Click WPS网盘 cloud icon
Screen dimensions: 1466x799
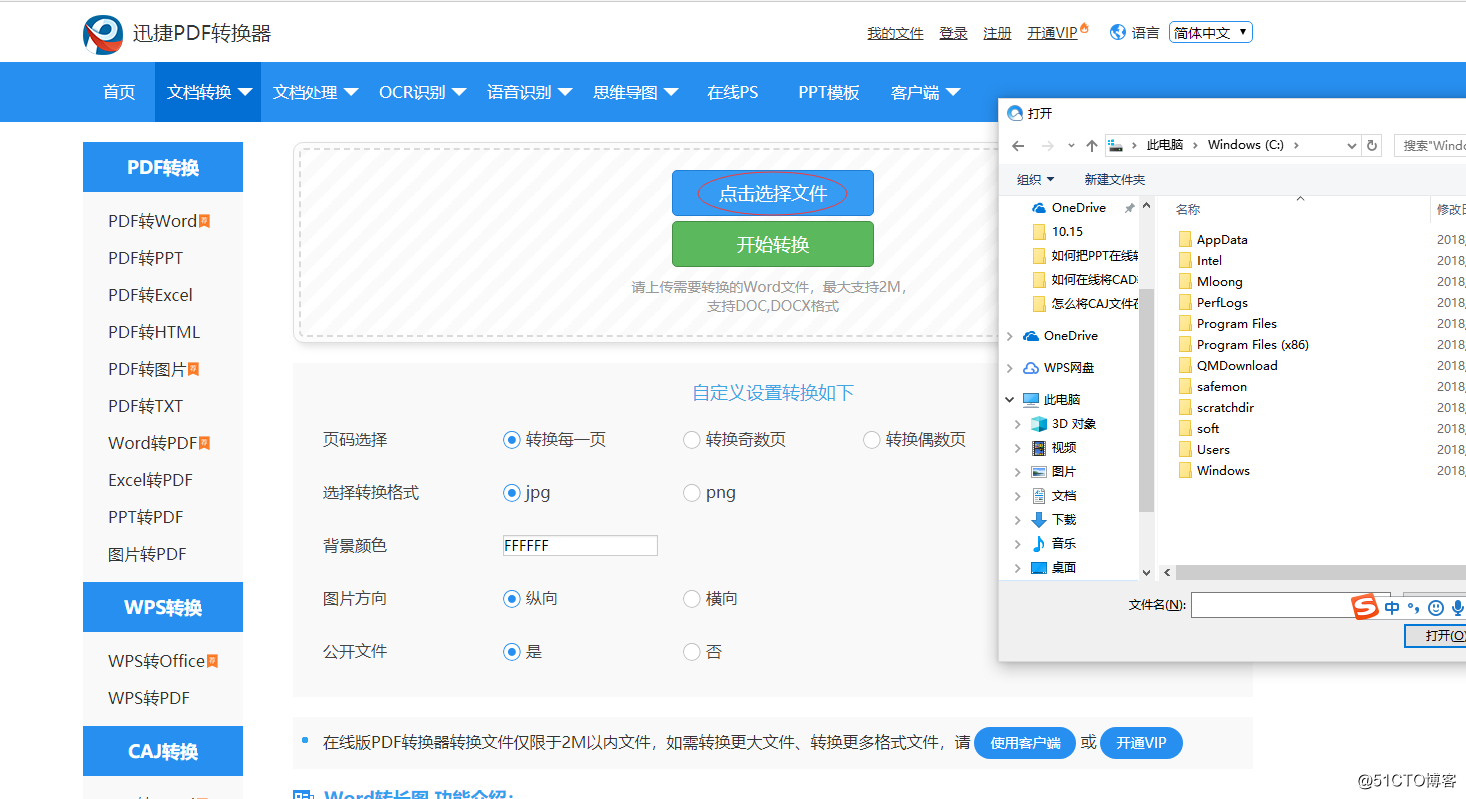[x=1031, y=368]
